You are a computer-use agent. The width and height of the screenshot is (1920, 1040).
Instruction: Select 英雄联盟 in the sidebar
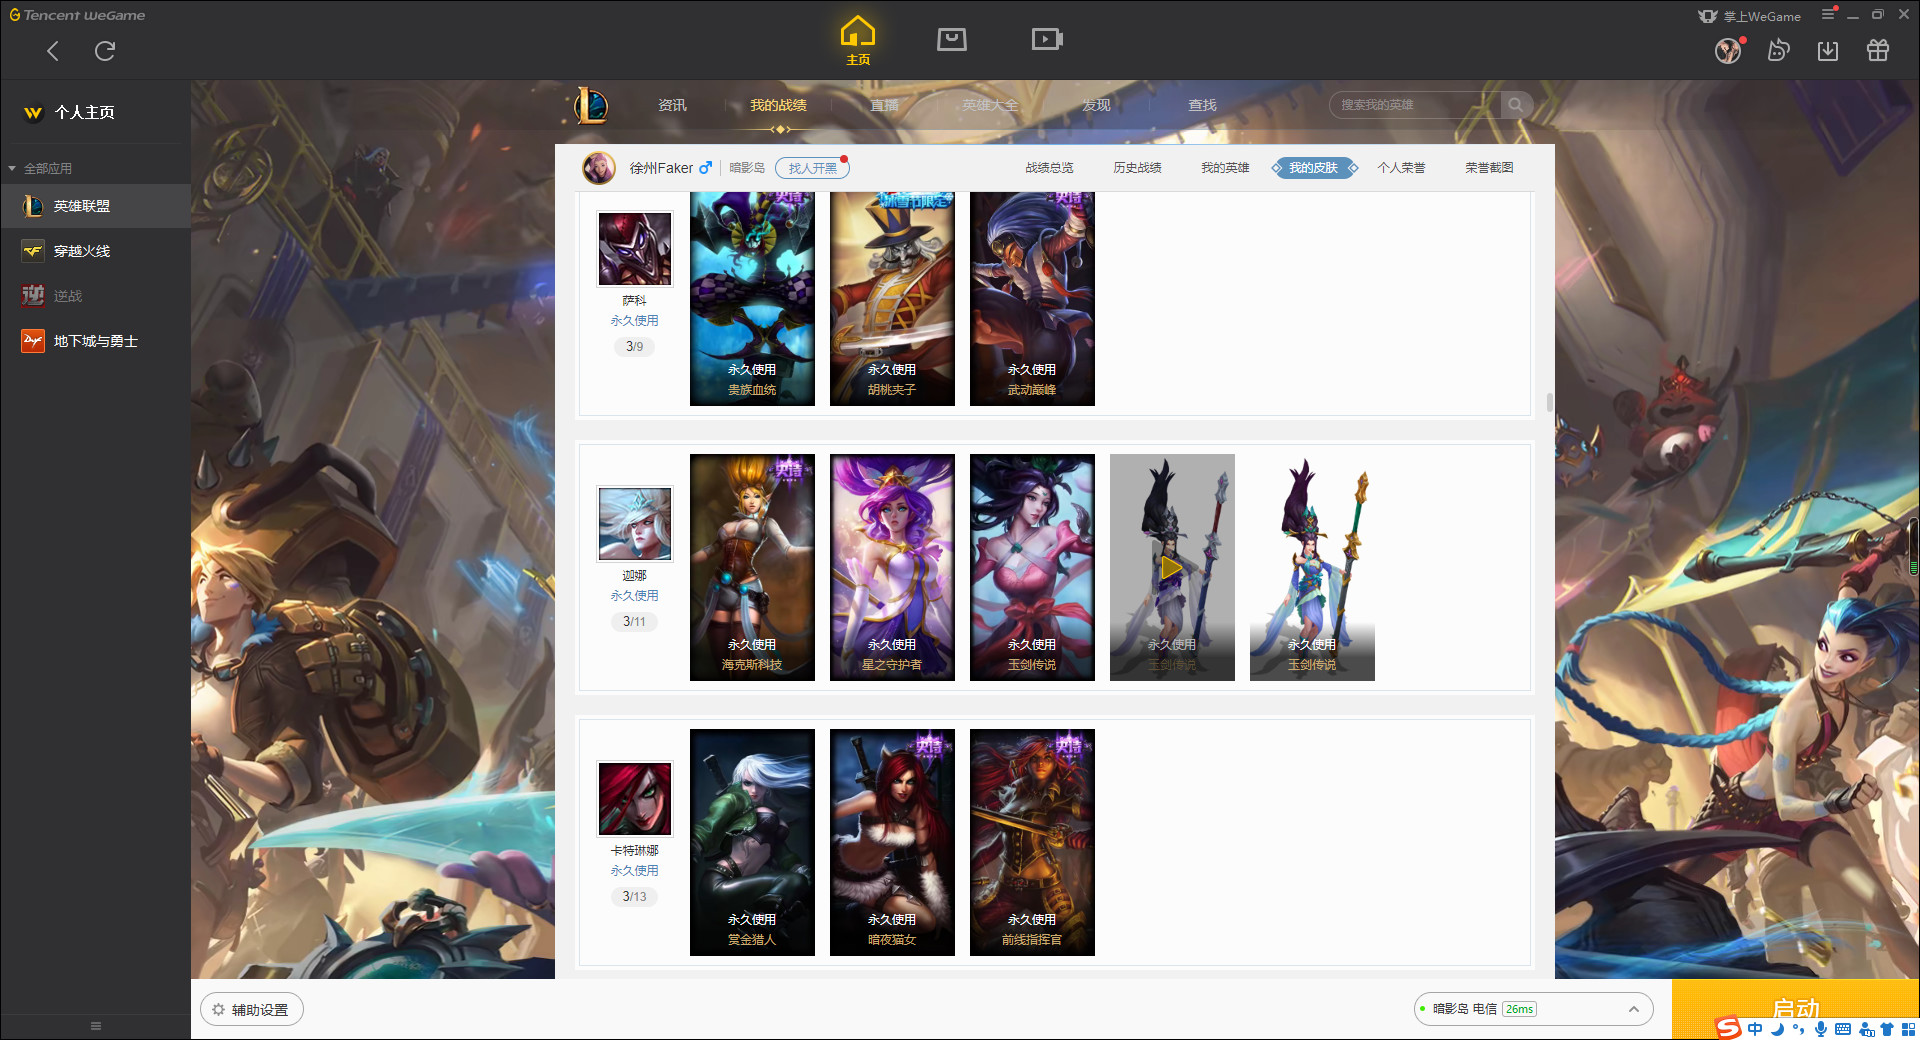[x=95, y=206]
